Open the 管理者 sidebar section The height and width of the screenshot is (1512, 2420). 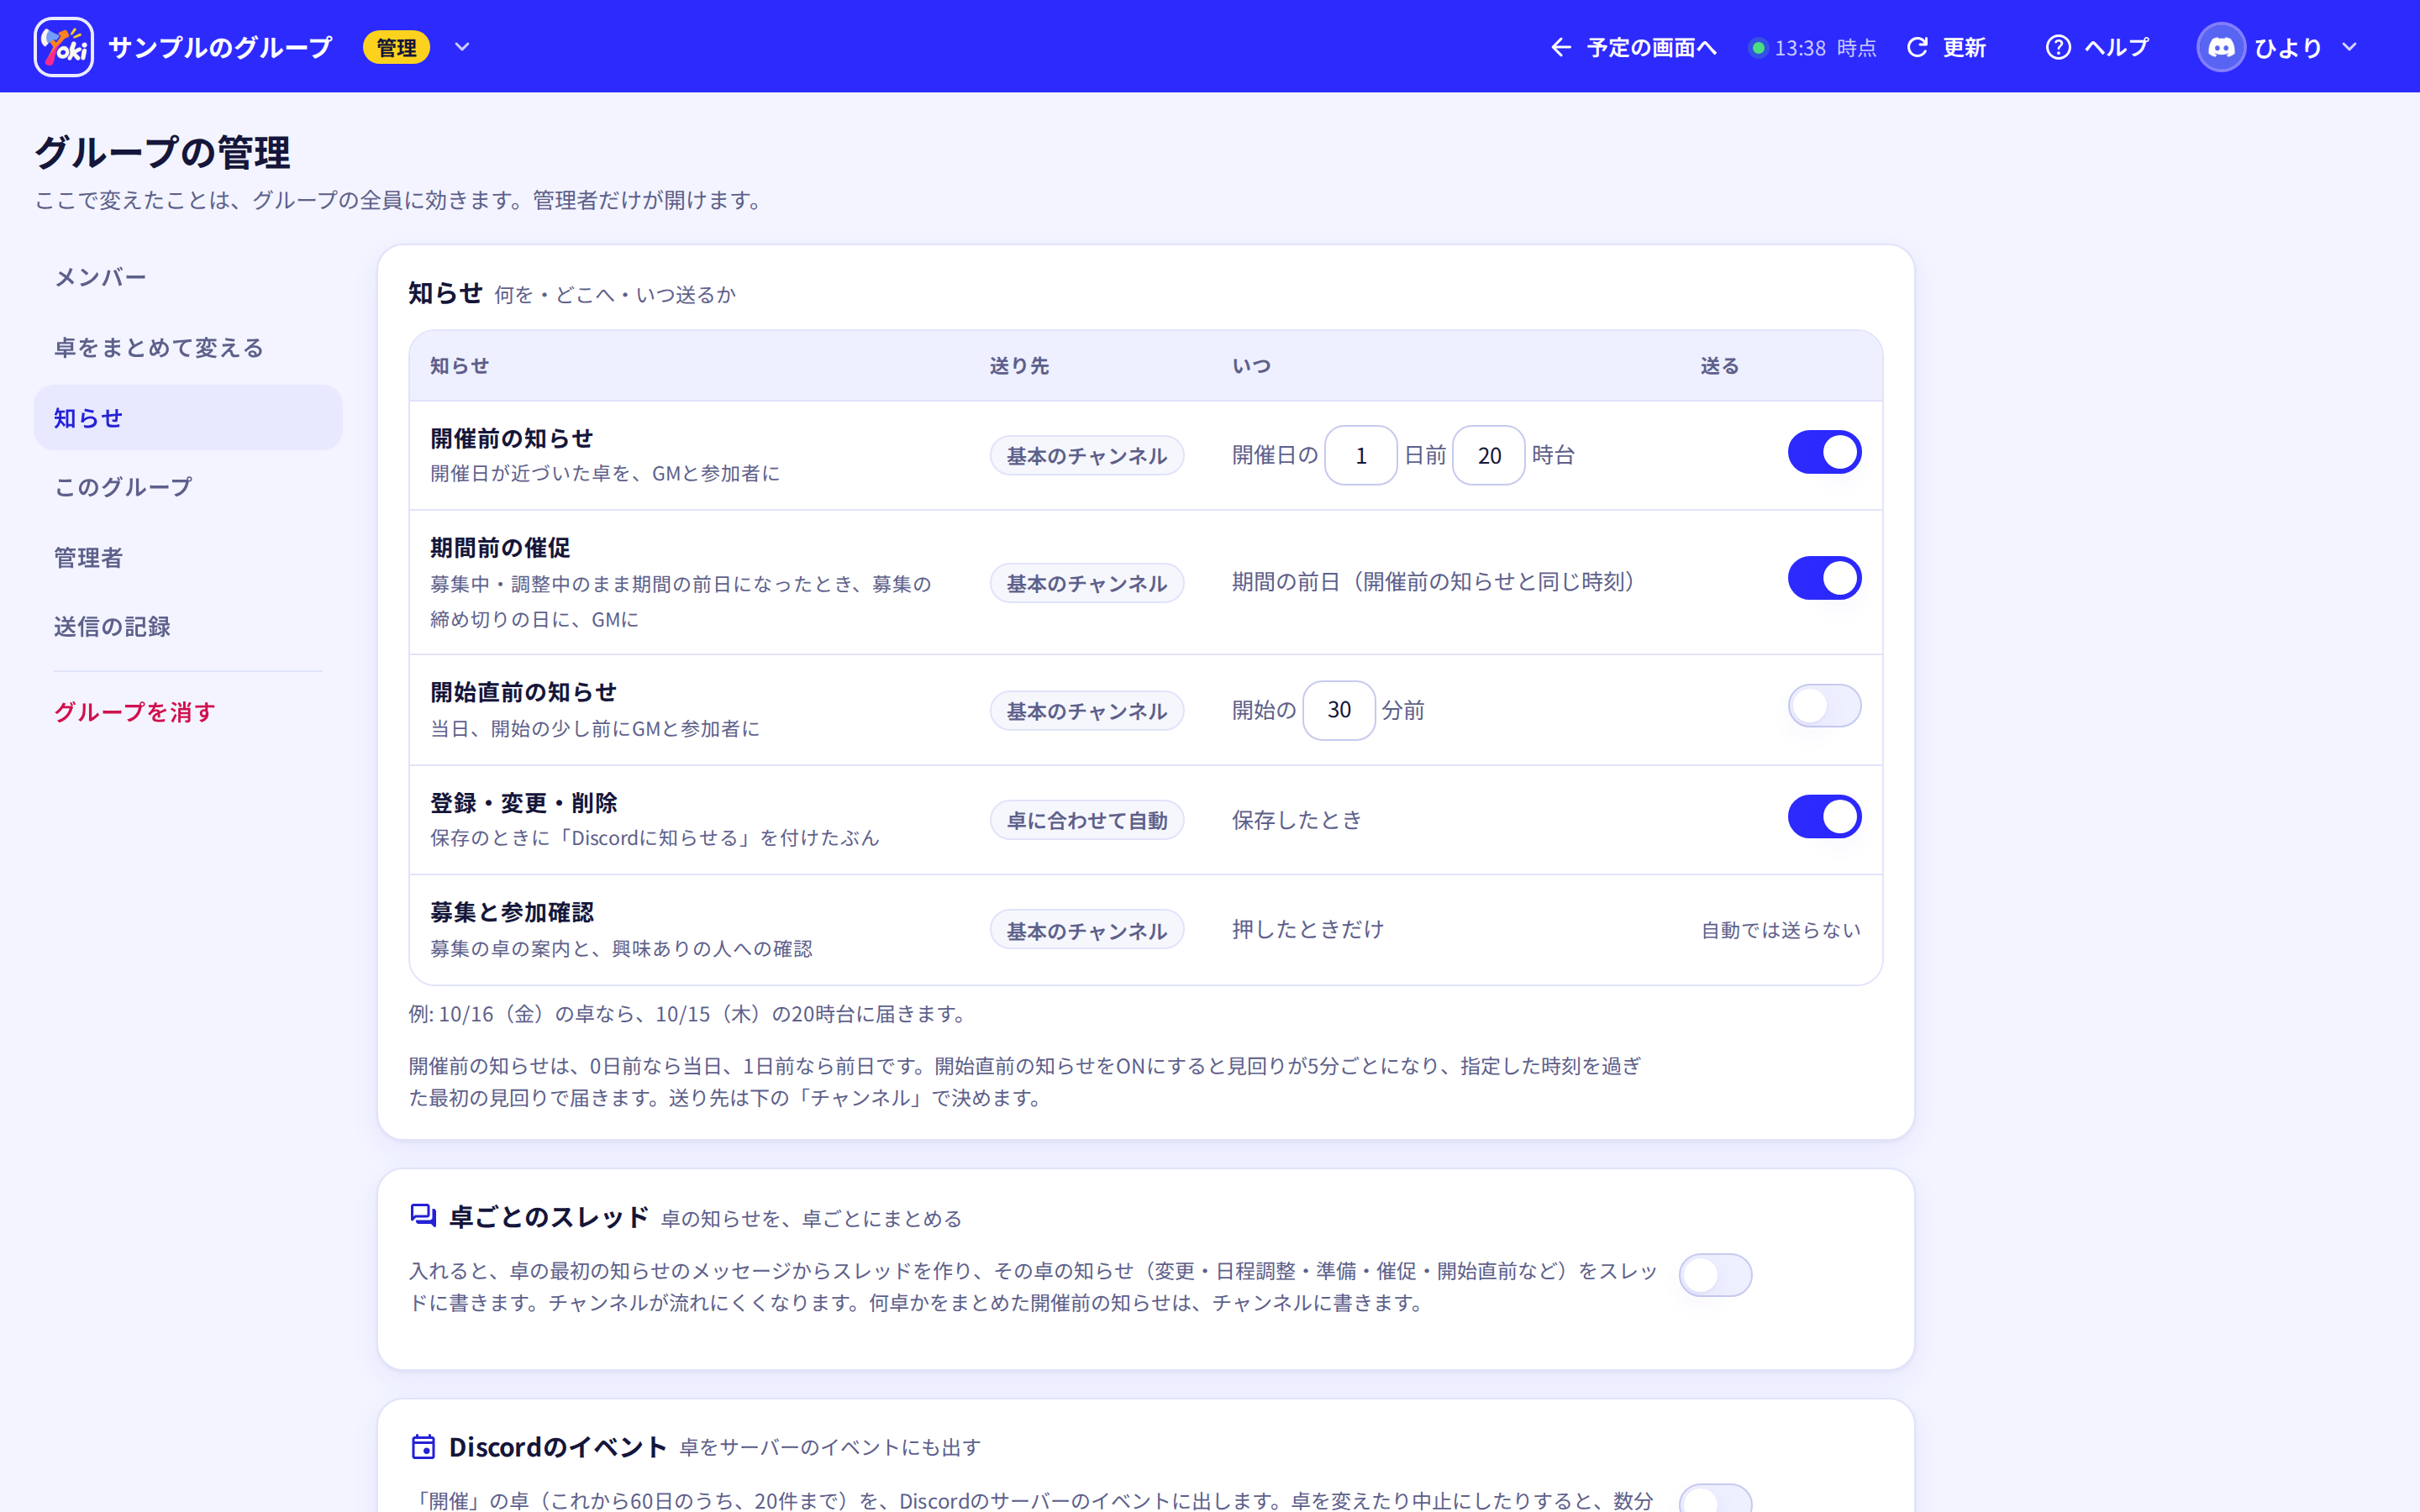click(x=188, y=557)
